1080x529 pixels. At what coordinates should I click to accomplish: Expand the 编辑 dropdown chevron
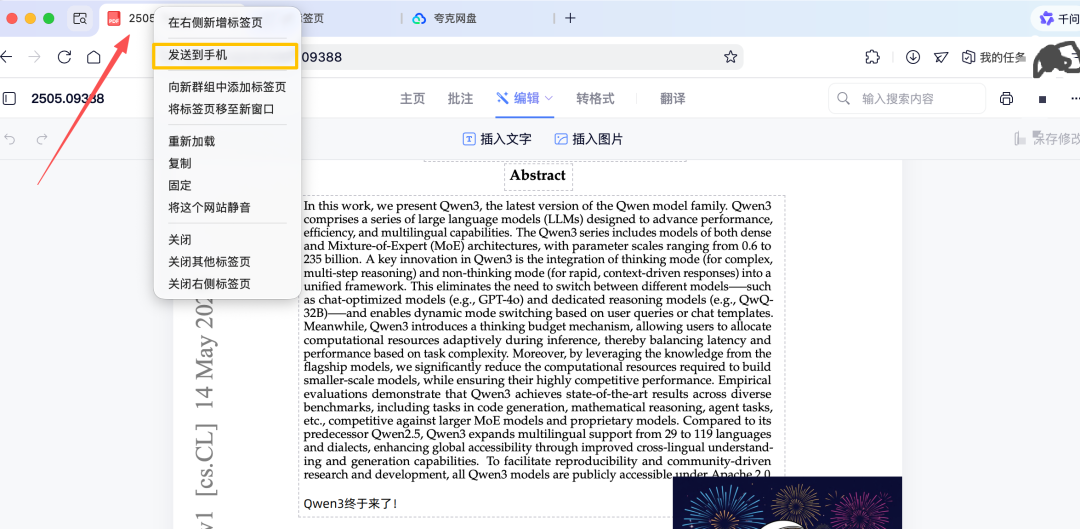pos(549,98)
